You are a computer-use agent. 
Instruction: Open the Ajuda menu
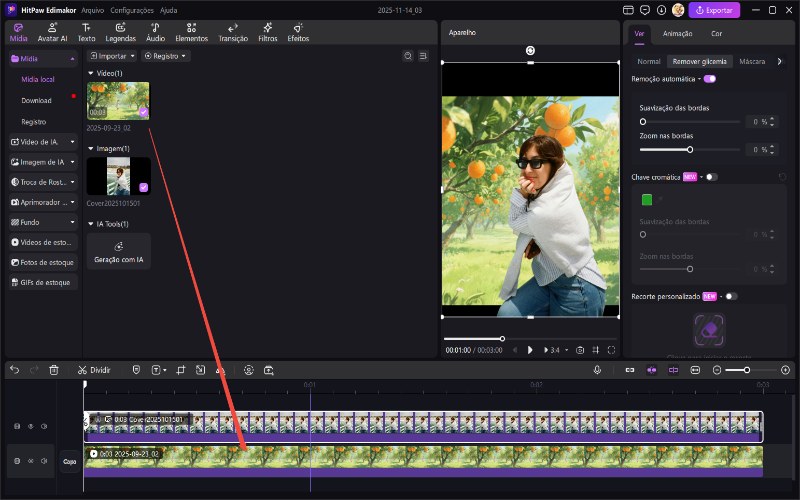pyautogui.click(x=168, y=10)
